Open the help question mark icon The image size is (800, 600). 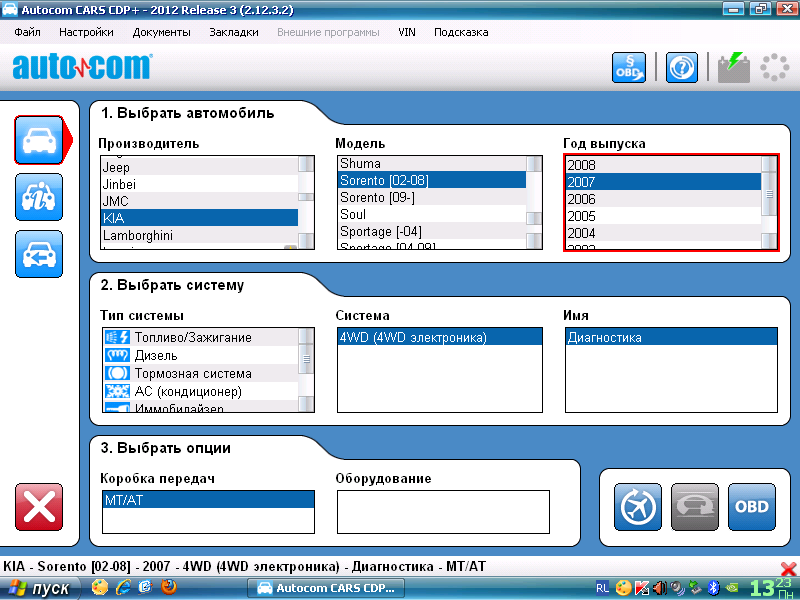tap(682, 67)
